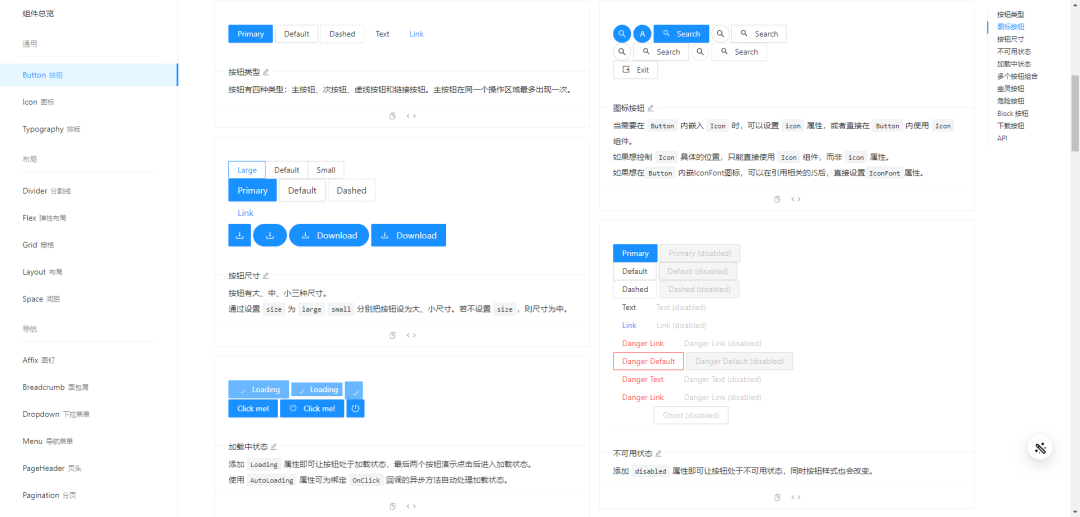This screenshot has width=1080, height=517.
Task: Select the Small size radio option
Action: (326, 170)
